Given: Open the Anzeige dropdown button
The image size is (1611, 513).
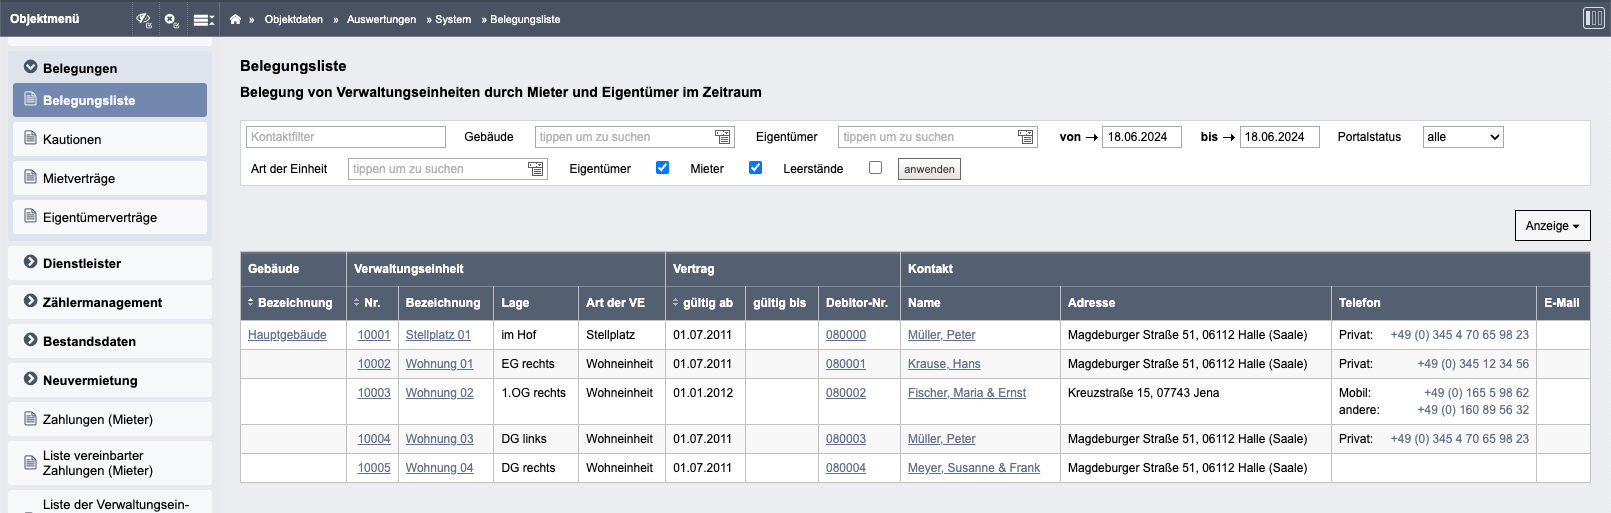Looking at the screenshot, I should (1552, 226).
